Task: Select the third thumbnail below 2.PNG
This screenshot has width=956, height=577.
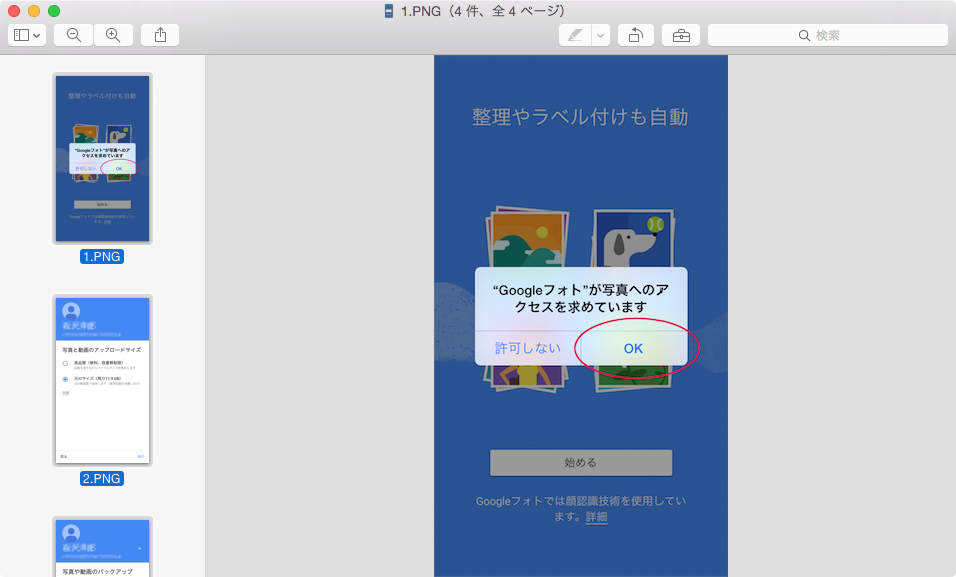Action: pos(102,547)
